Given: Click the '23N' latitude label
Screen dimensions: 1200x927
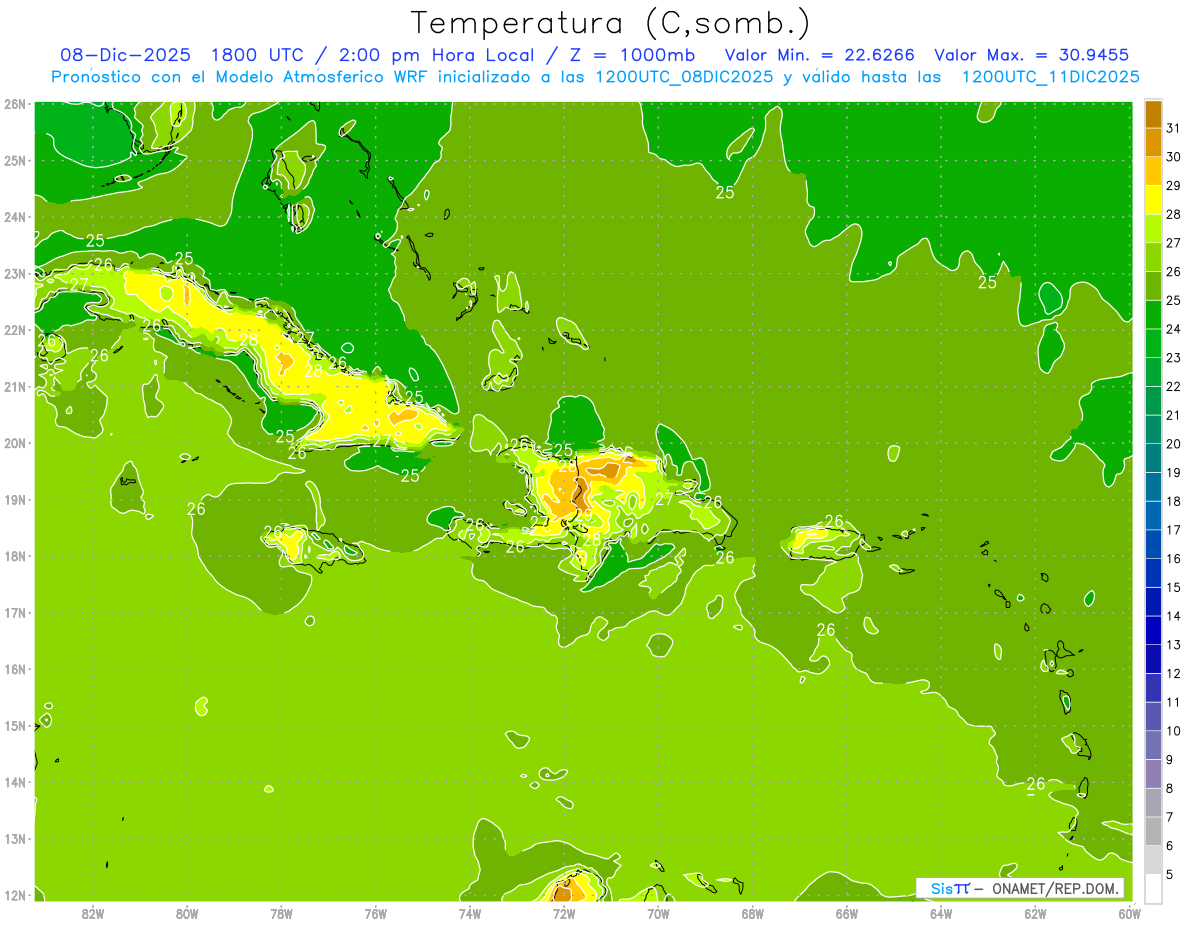Looking at the screenshot, I should pyautogui.click(x=15, y=273).
